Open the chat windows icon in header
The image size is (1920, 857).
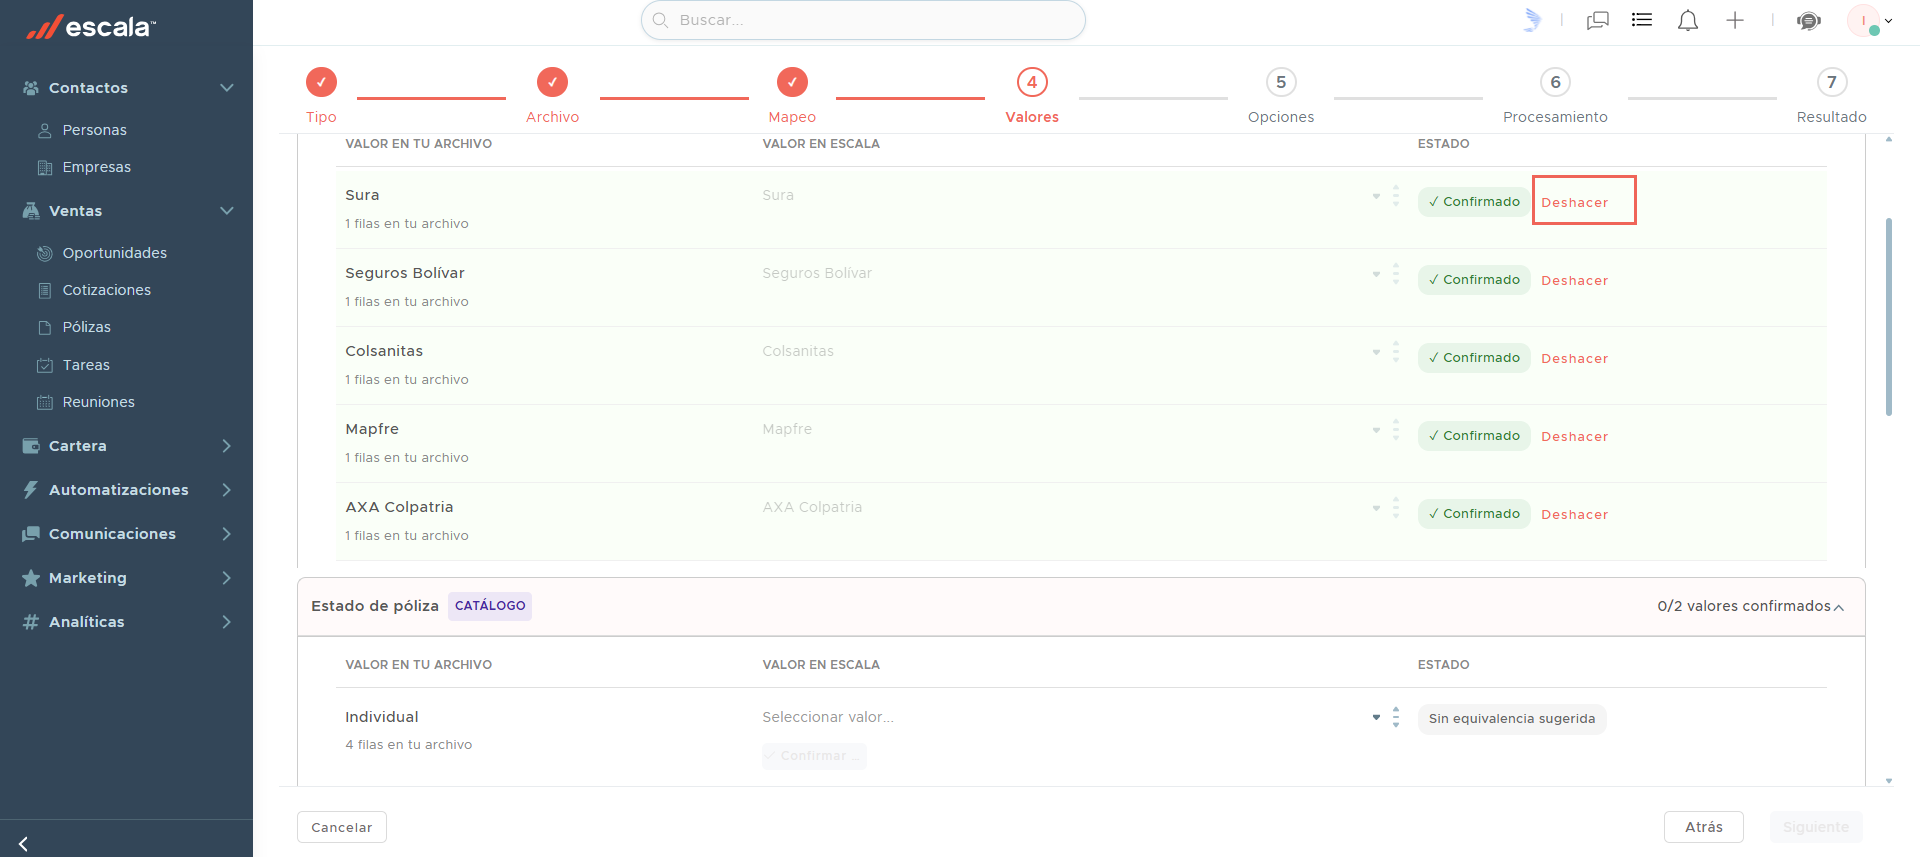[x=1598, y=20]
